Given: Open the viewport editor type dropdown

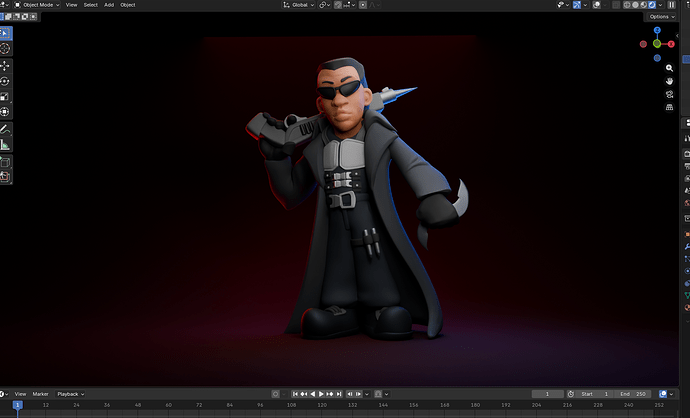Looking at the screenshot, I should pyautogui.click(x=4, y=5).
